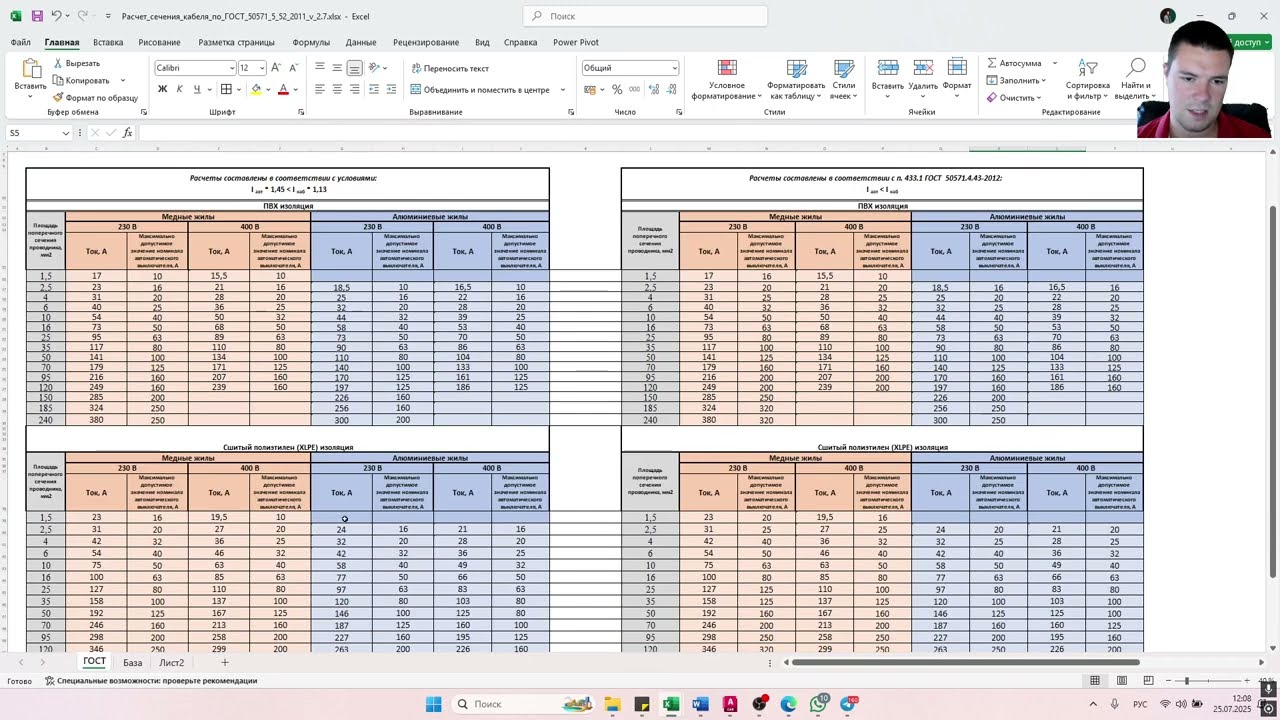Open the Рецензирование ribbon tab
1280x720 pixels.
pos(426,42)
